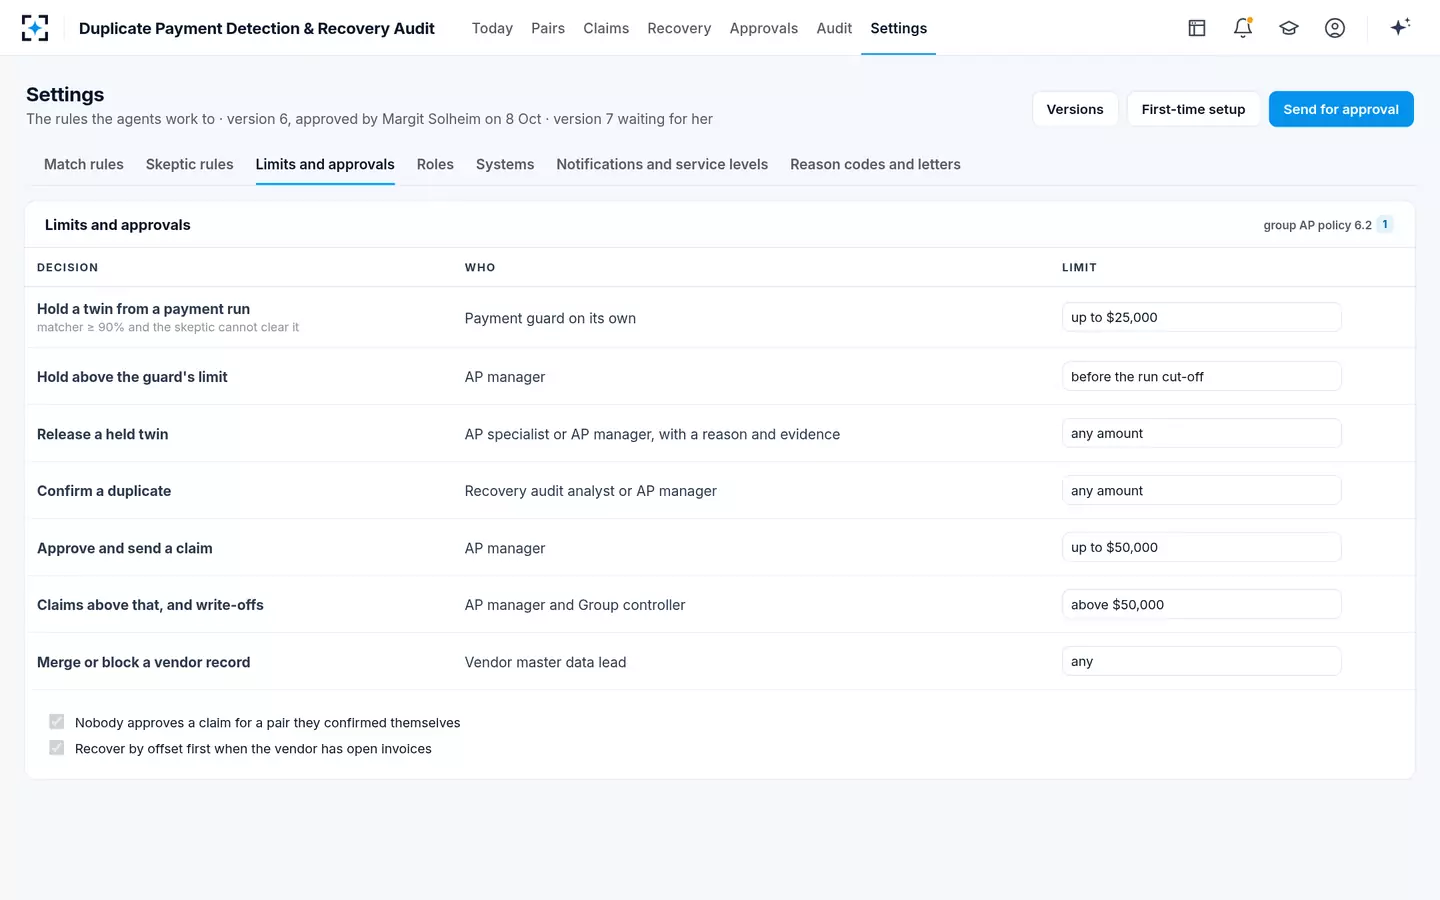The image size is (1440, 900).
Task: Edit the 'up to $50,000' limit field
Action: [1201, 547]
